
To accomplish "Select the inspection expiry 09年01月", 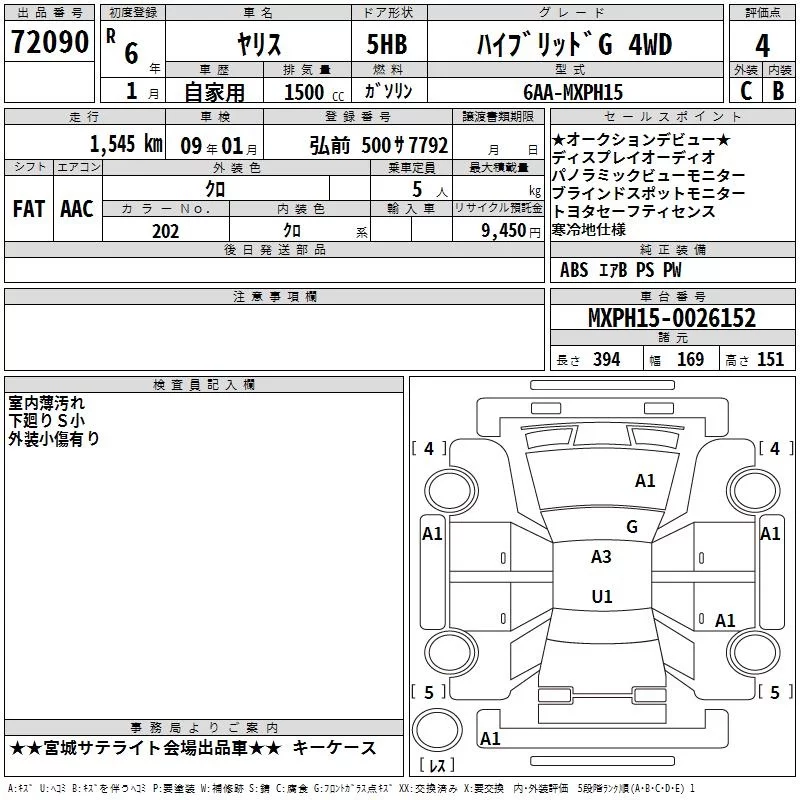I will [x=218, y=146].
